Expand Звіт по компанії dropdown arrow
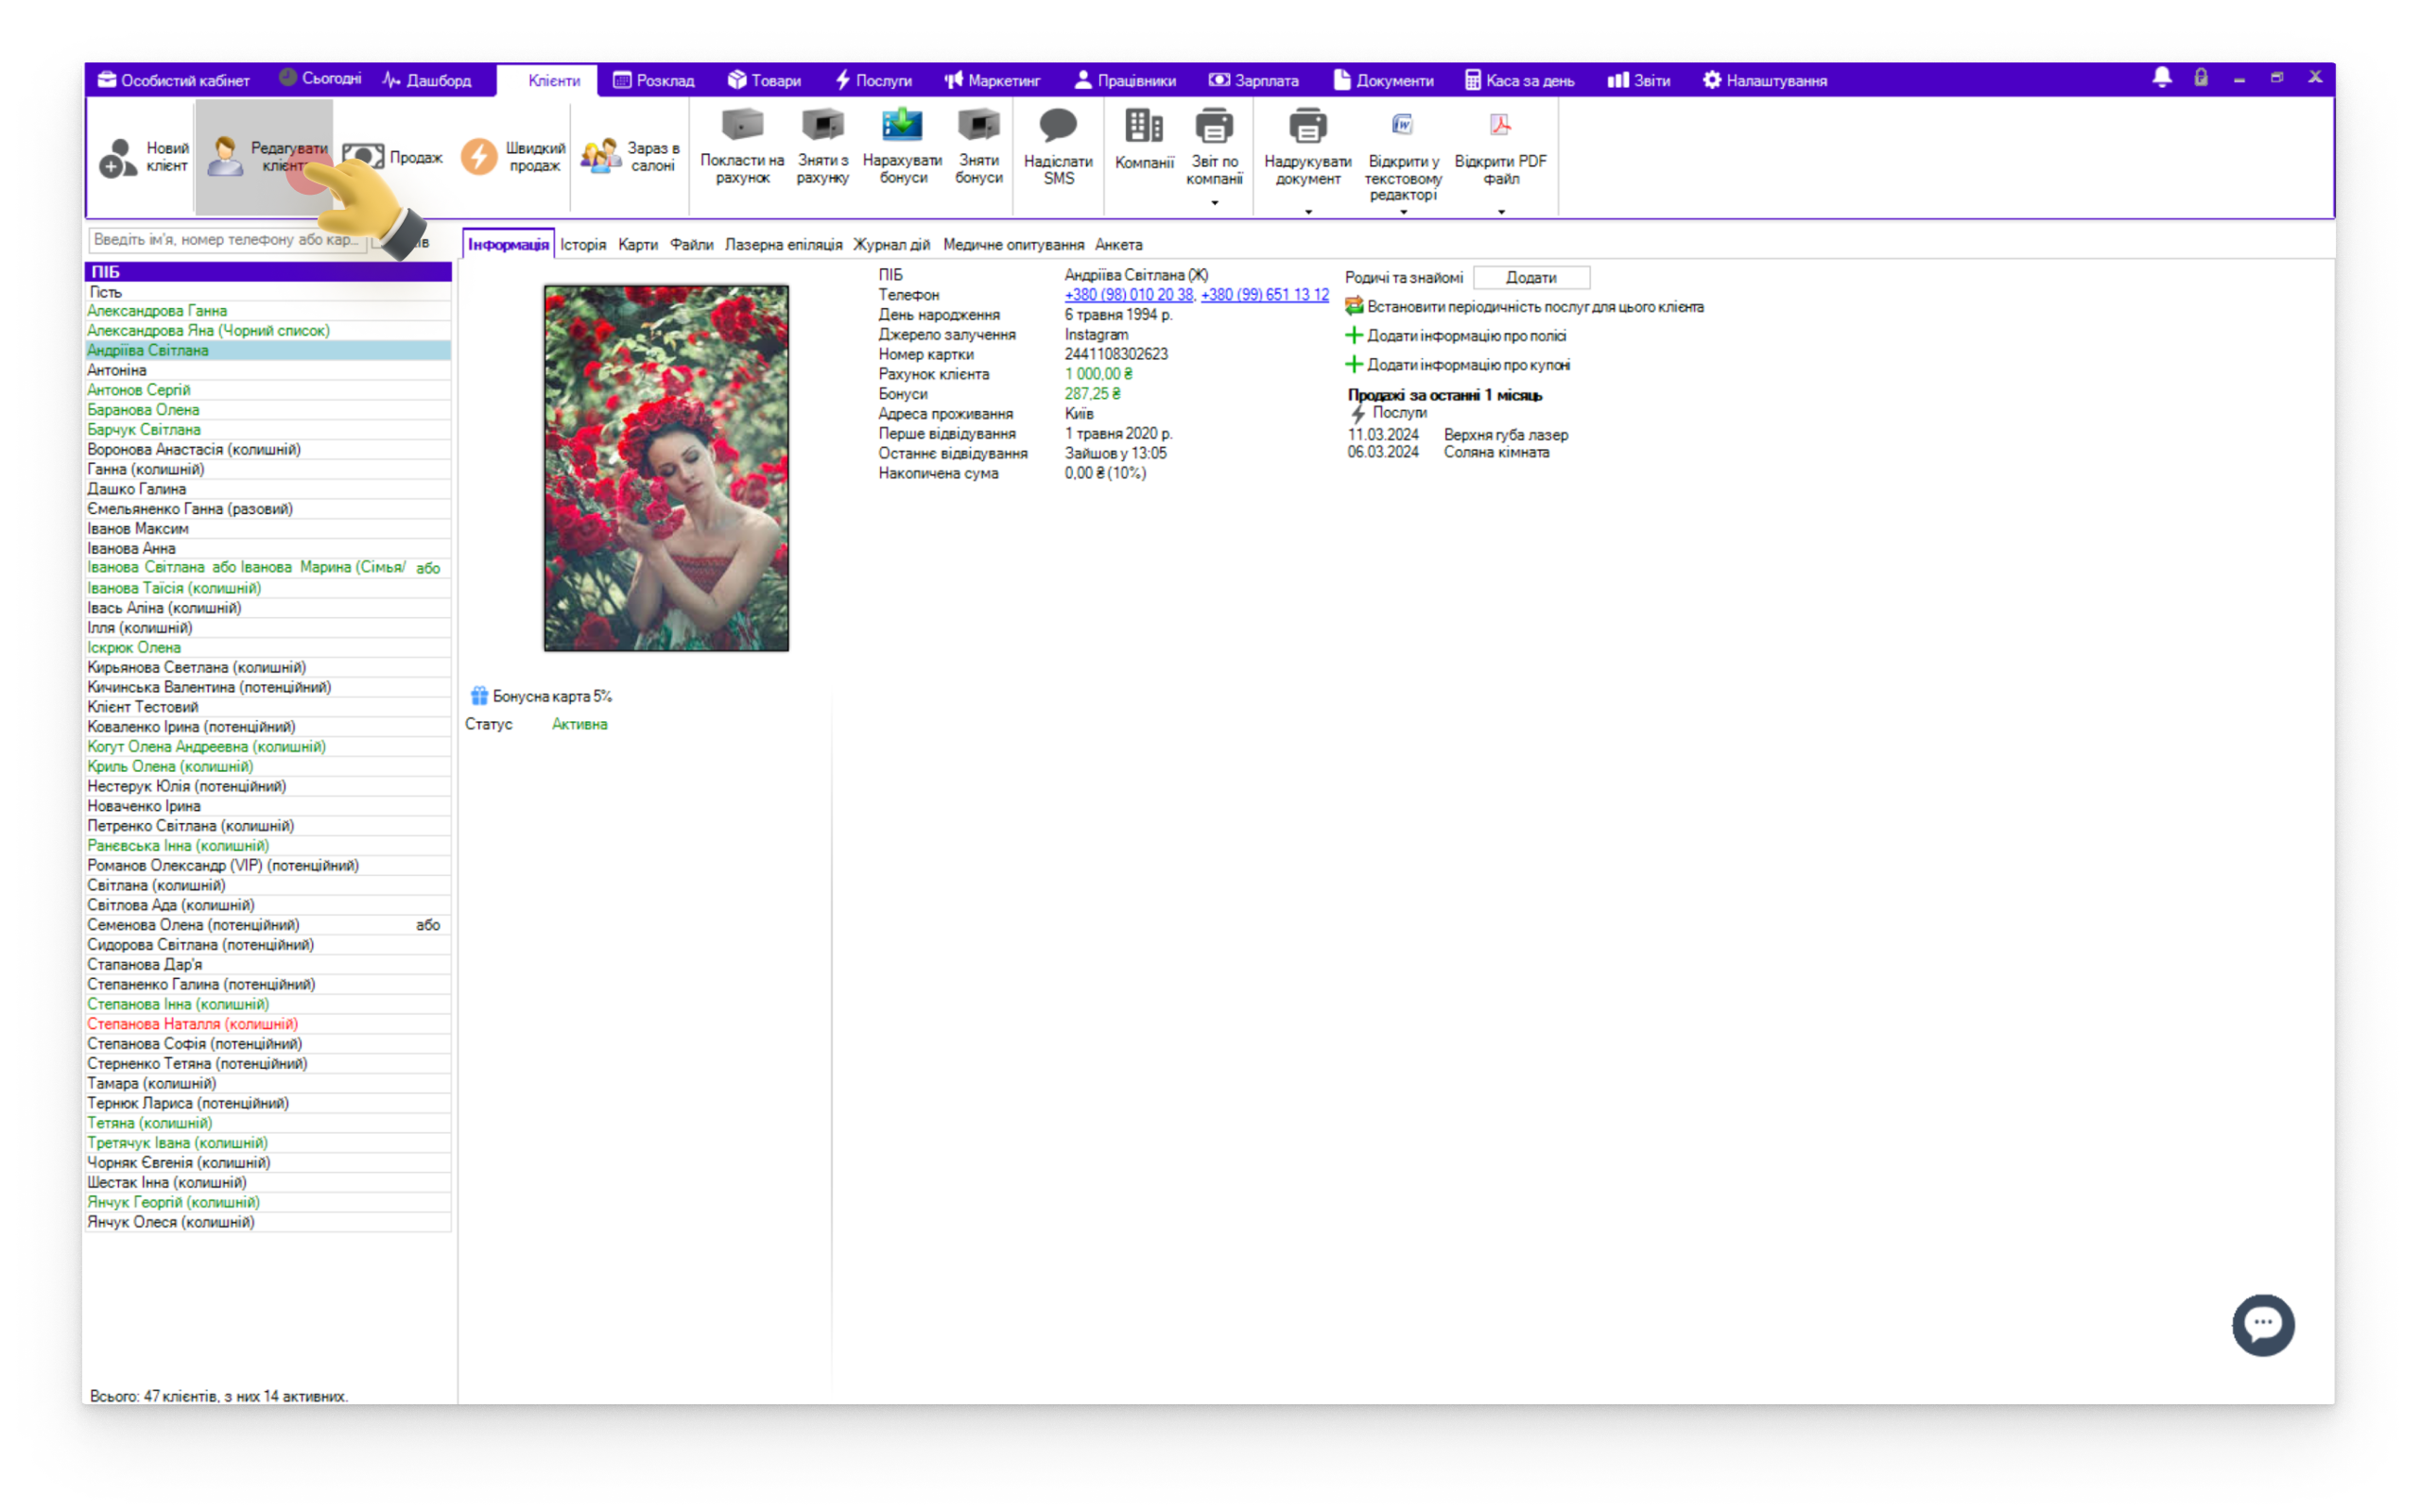Viewport: 2420px width, 1512px height. [x=1215, y=203]
